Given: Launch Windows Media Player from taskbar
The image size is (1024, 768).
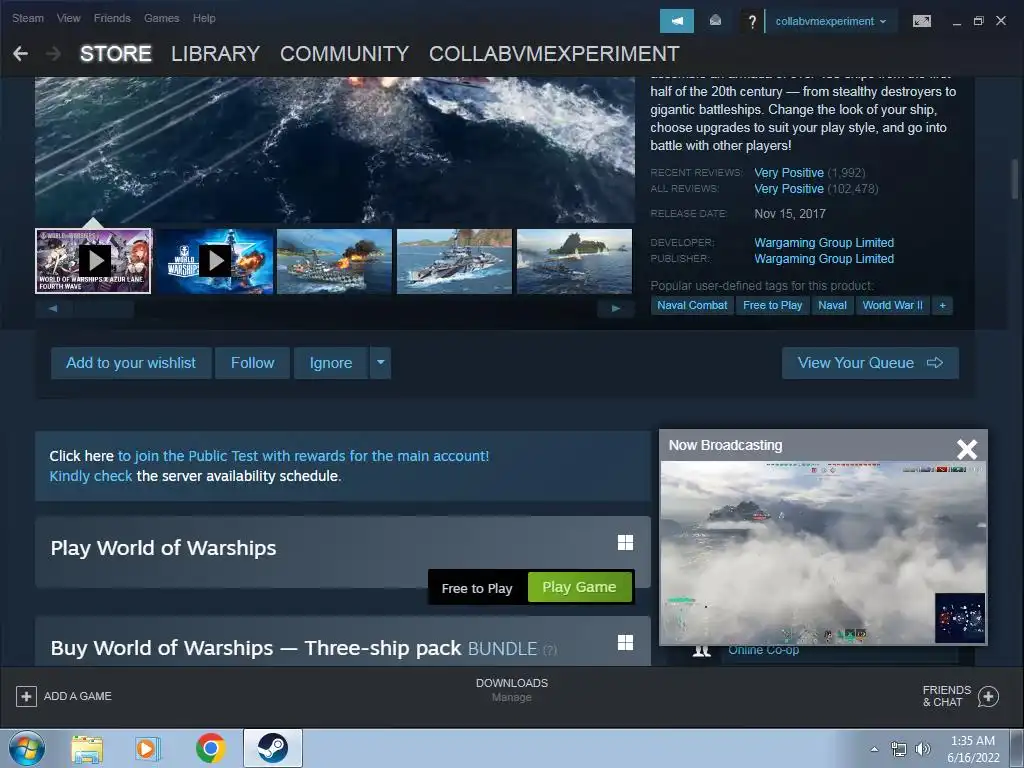Looking at the screenshot, I should click(x=148, y=748).
